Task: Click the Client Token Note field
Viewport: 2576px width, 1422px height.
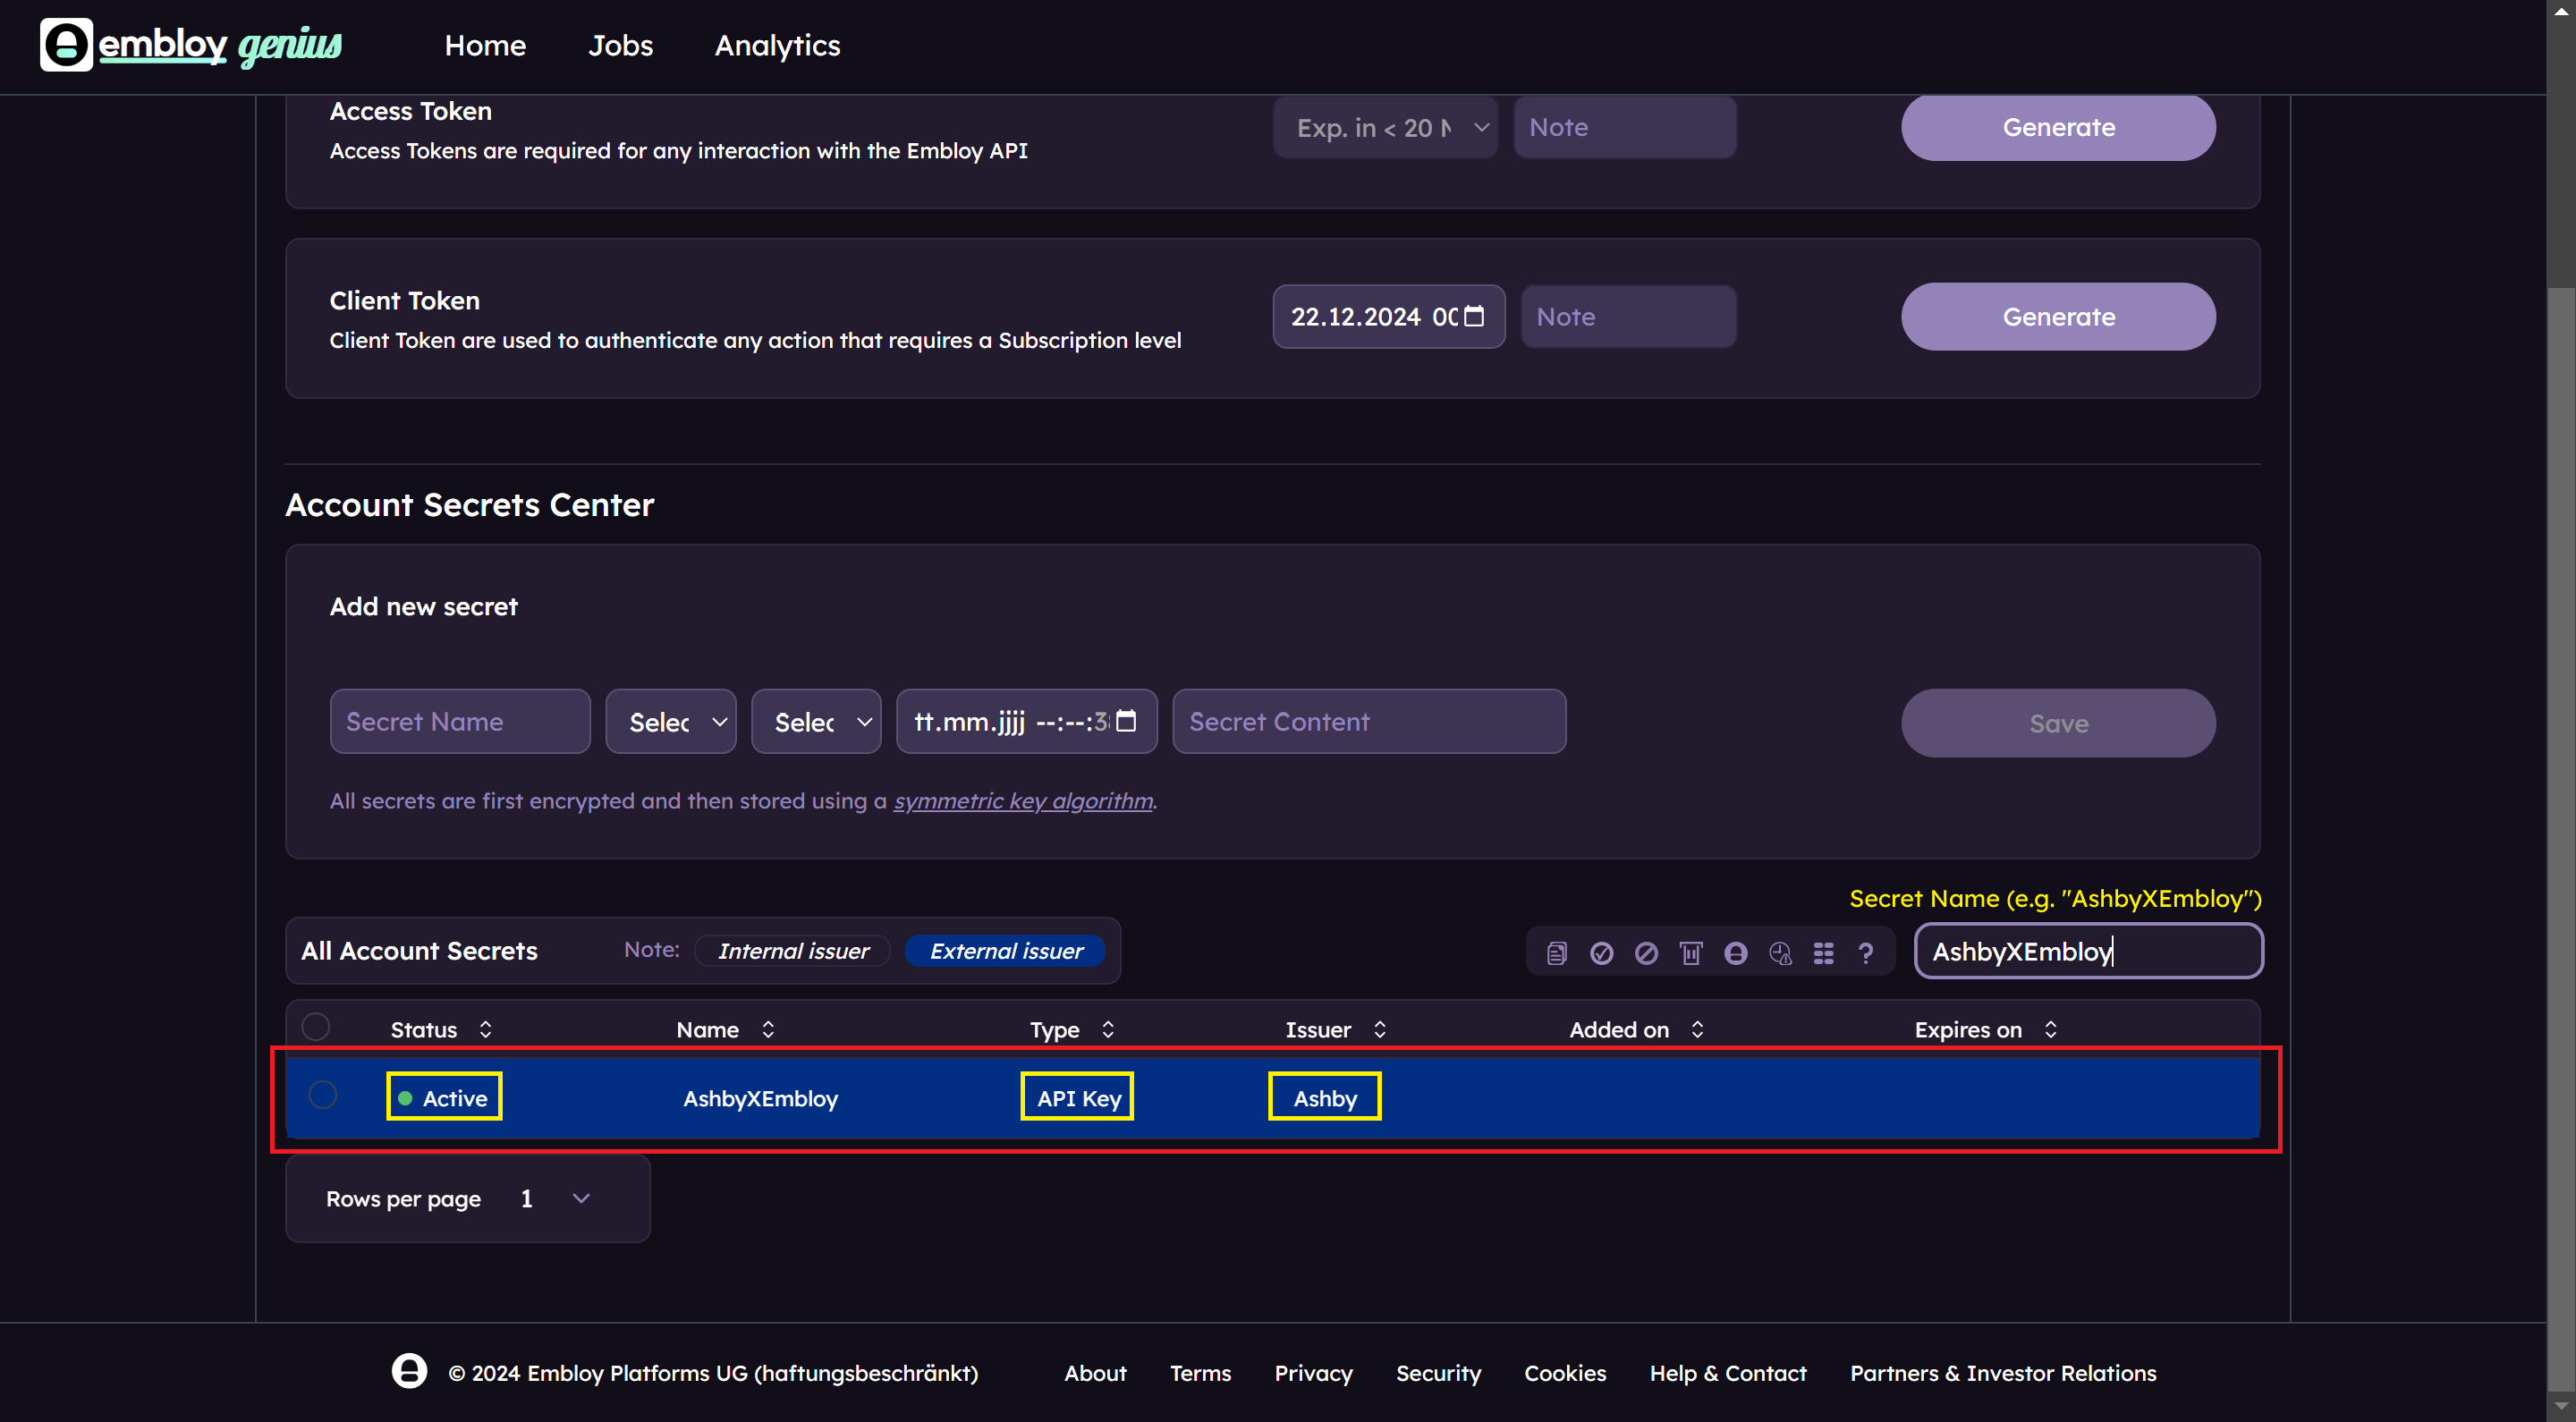Action: pos(1629,316)
